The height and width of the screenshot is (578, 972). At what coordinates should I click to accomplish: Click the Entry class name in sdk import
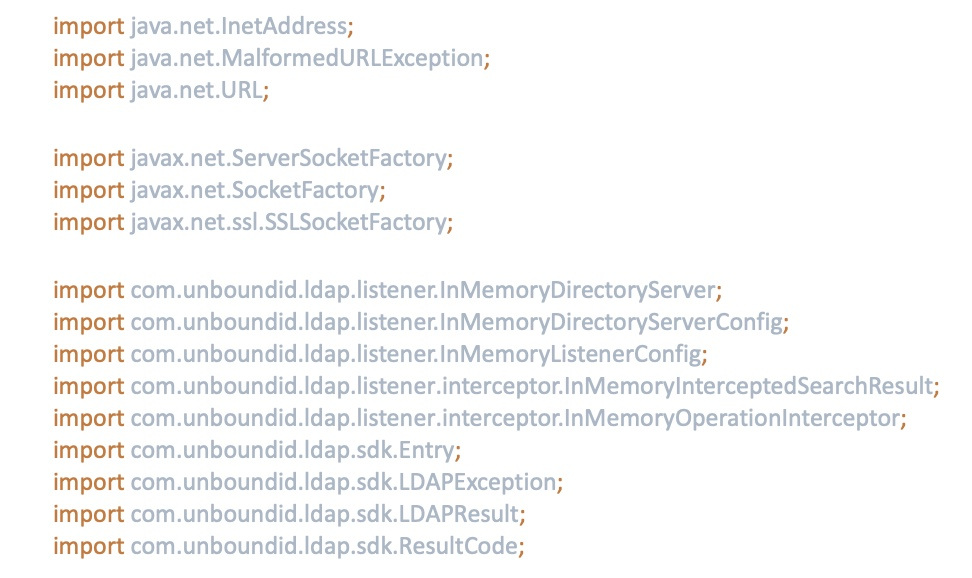coord(431,450)
